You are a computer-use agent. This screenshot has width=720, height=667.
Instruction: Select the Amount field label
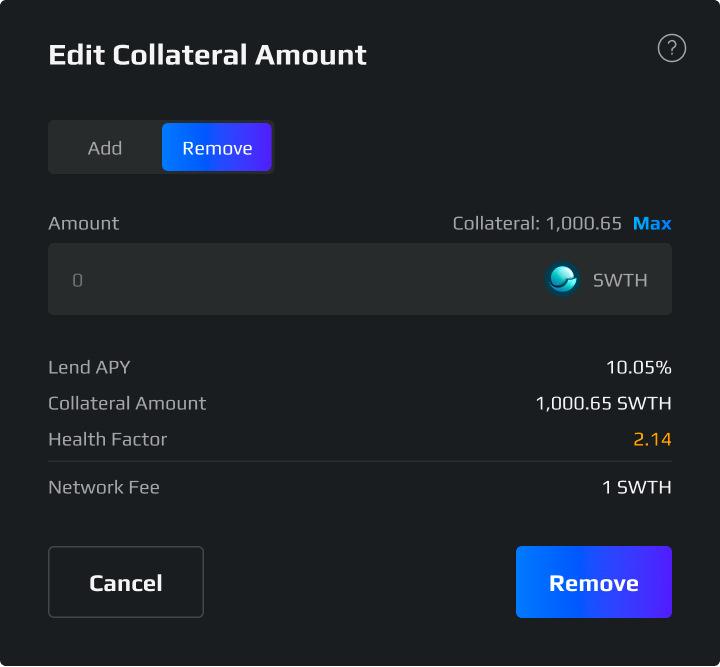coord(83,223)
